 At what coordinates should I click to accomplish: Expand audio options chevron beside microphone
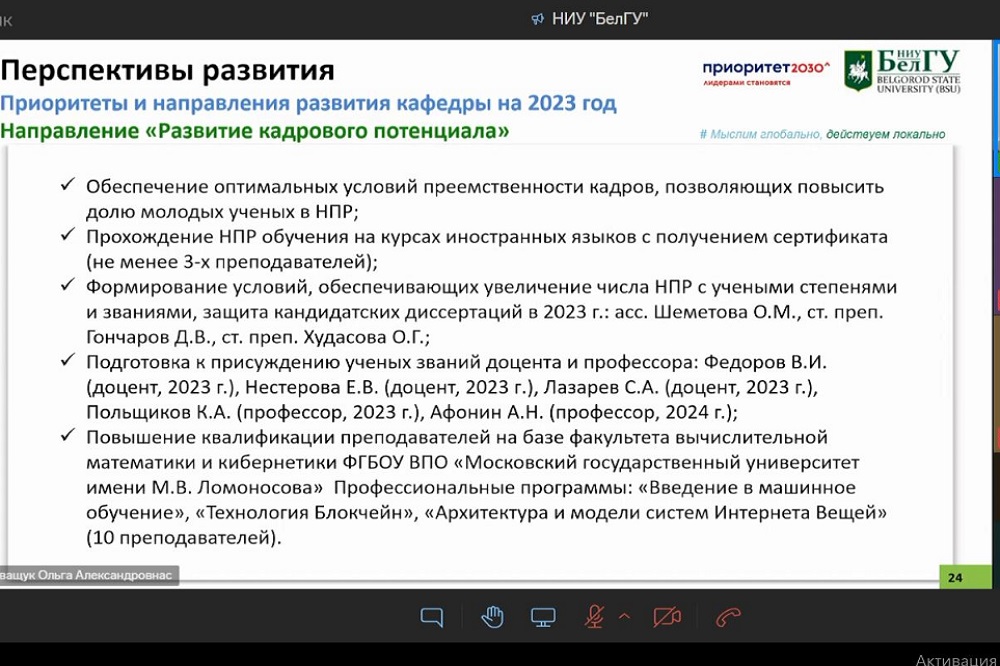tap(625, 616)
